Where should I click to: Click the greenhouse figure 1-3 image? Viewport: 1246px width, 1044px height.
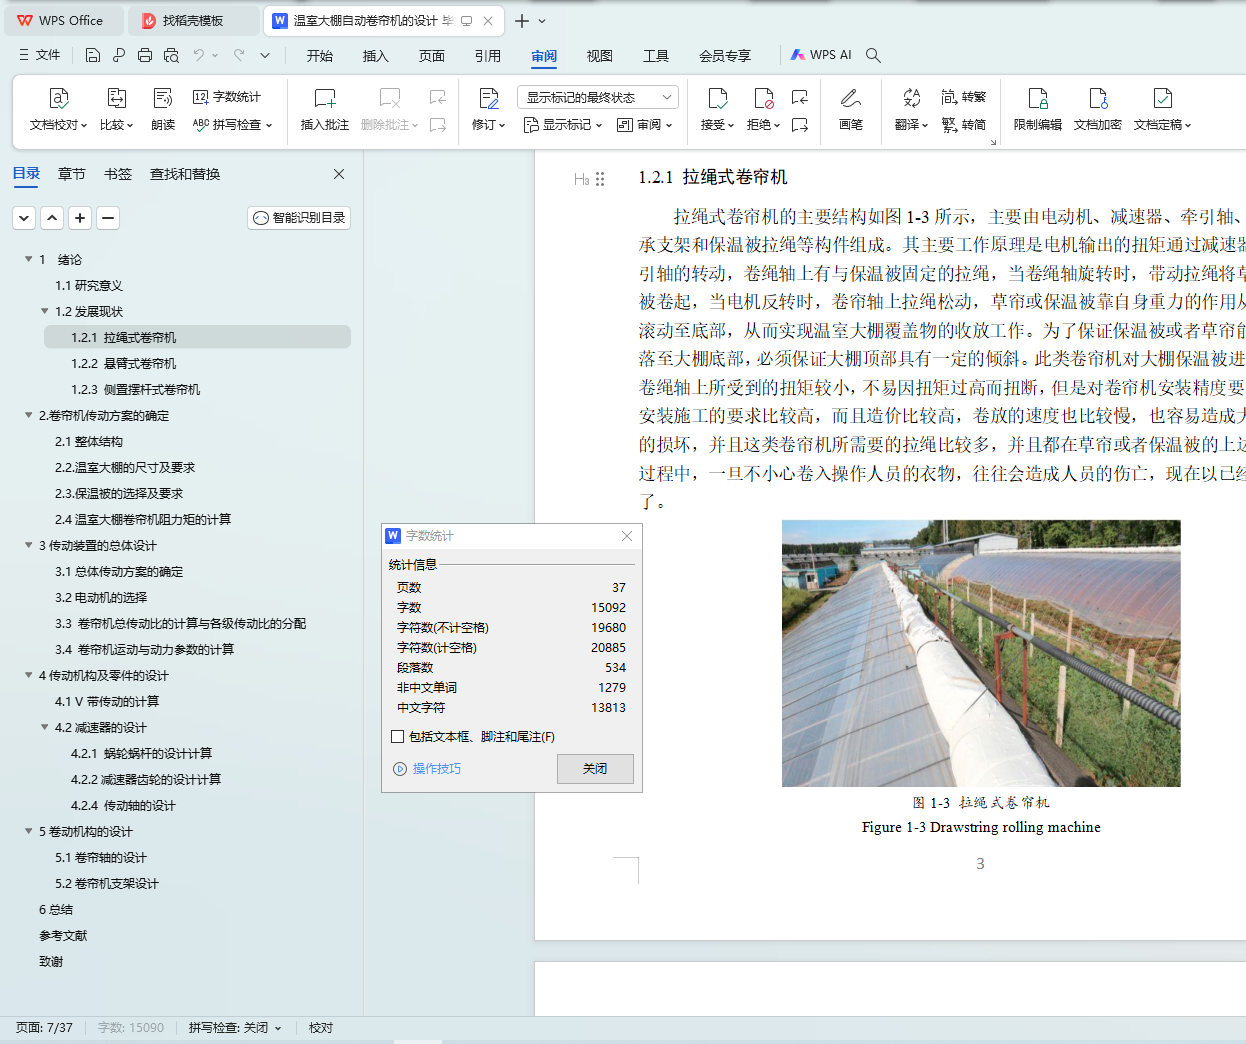pyautogui.click(x=981, y=653)
